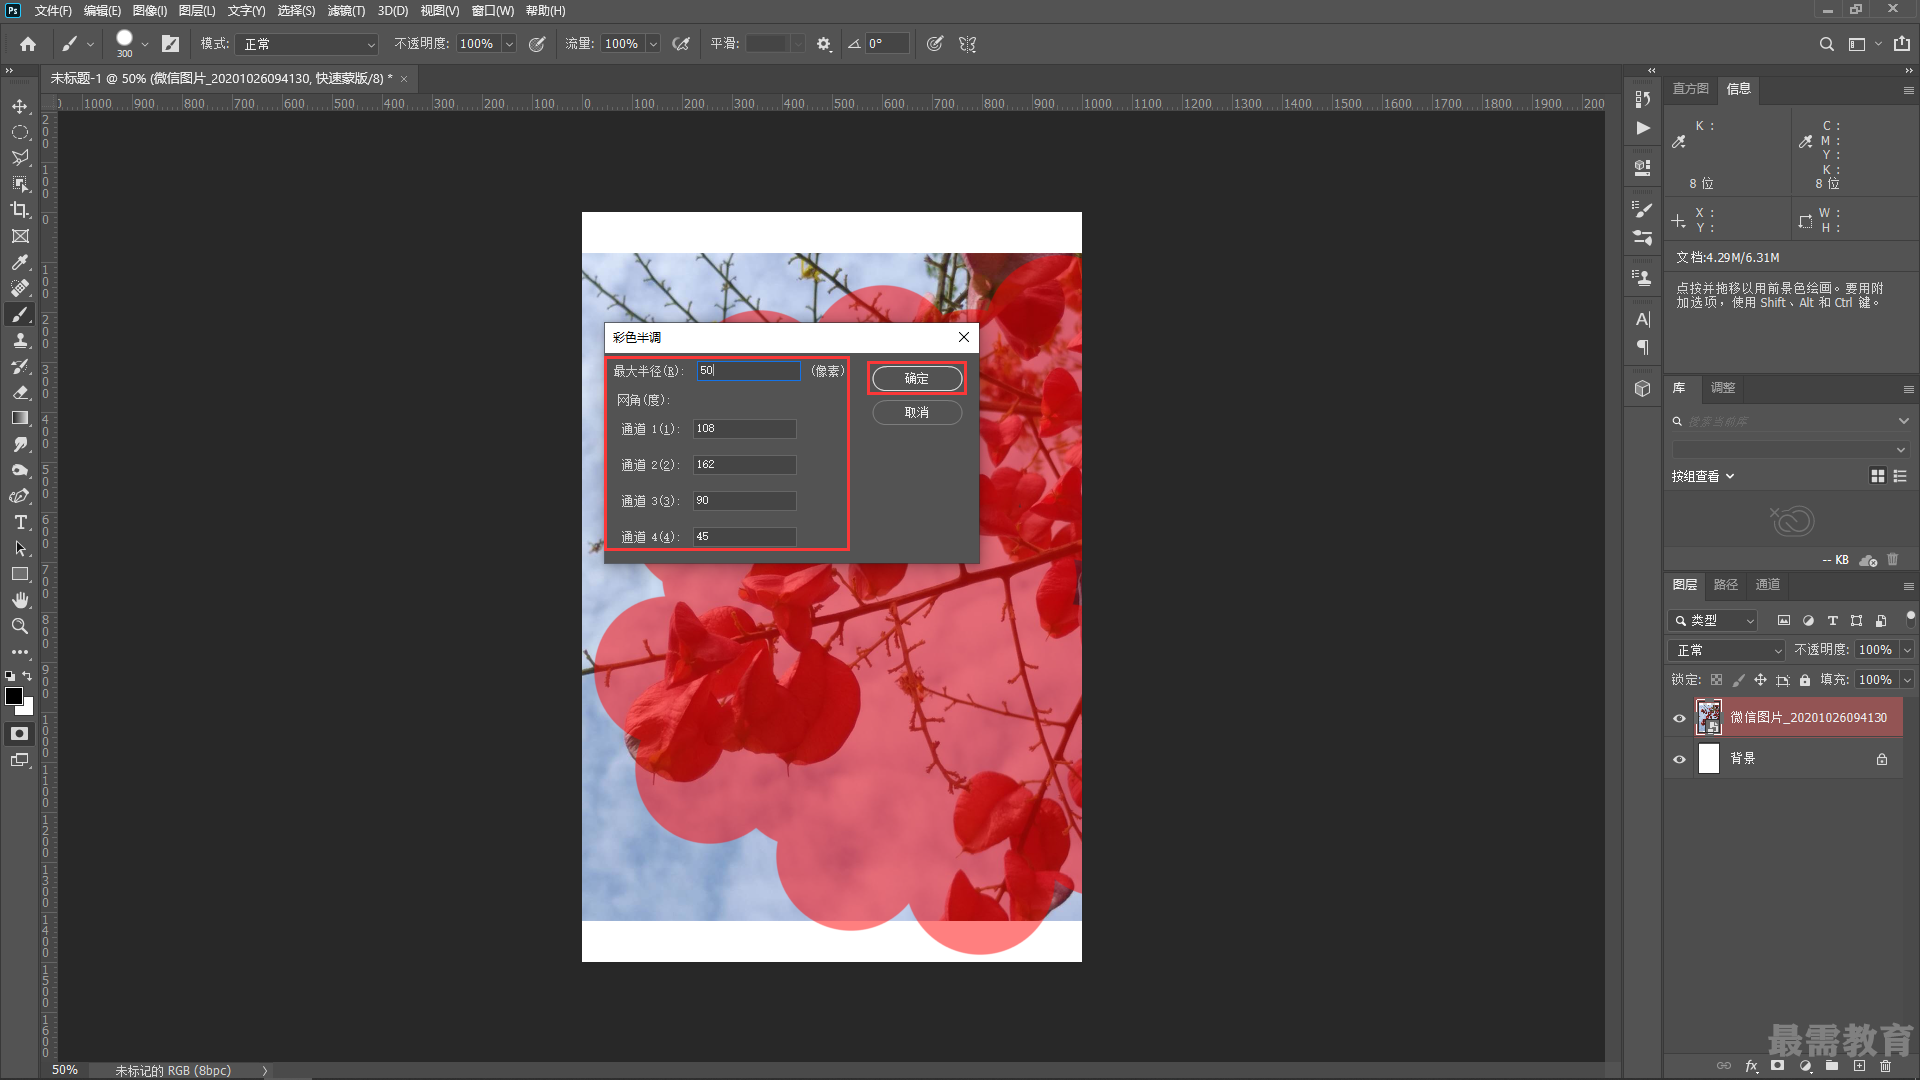Click the symmetry butterfly icon
1920x1080 pixels.
[x=967, y=44]
